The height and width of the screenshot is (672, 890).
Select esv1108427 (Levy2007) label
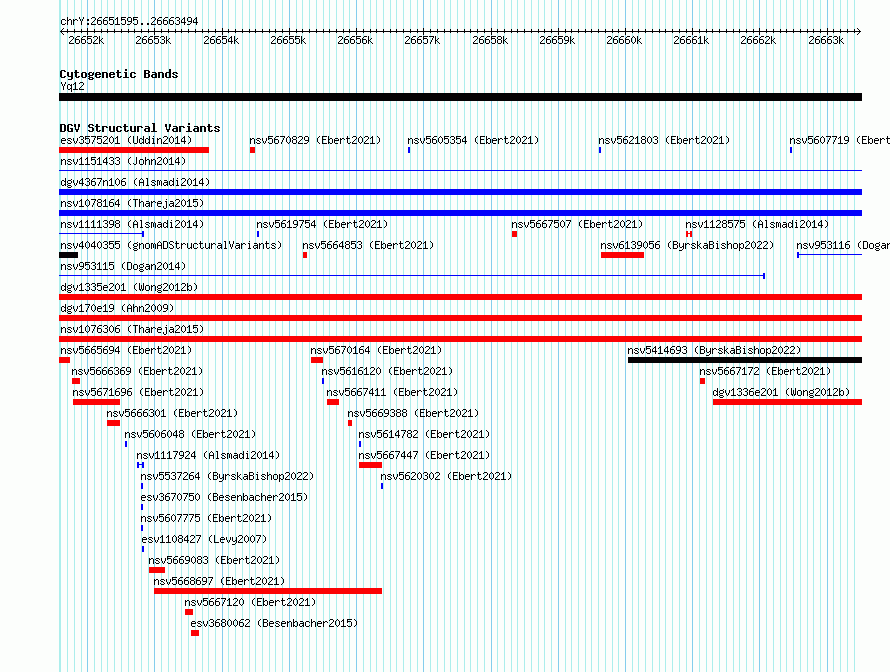coord(204,539)
